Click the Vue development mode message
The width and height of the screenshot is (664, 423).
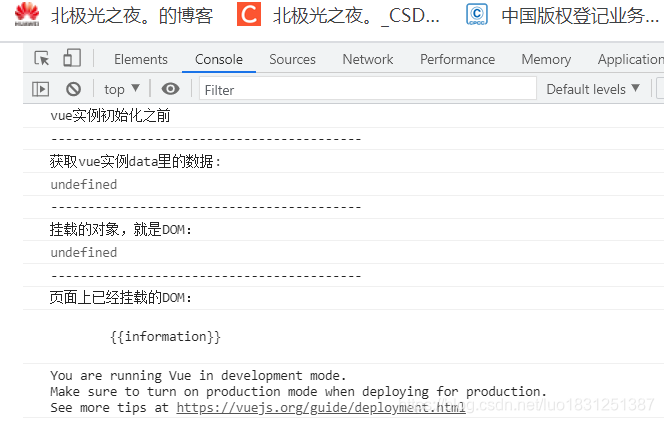(298, 391)
